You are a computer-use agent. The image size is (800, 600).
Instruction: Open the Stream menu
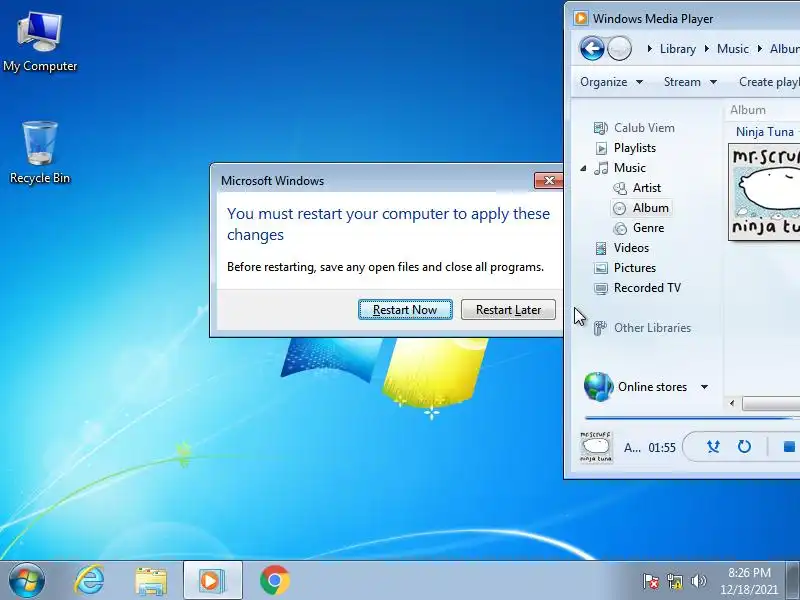(x=690, y=82)
